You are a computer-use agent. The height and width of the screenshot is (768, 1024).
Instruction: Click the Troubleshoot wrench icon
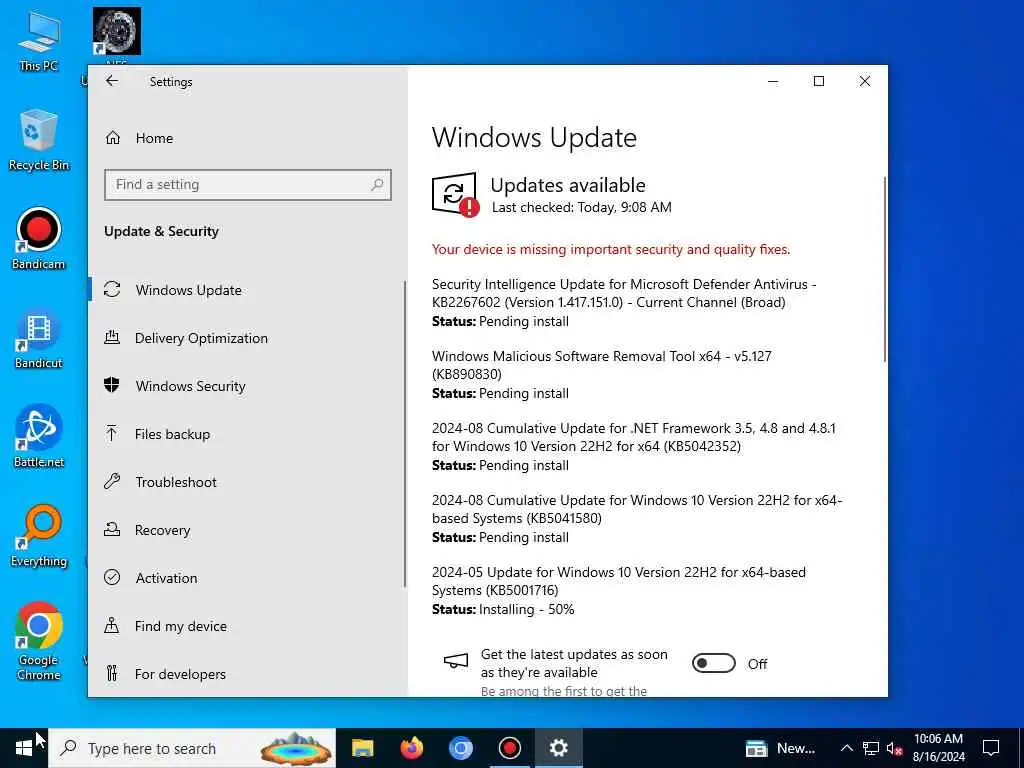[112, 482]
